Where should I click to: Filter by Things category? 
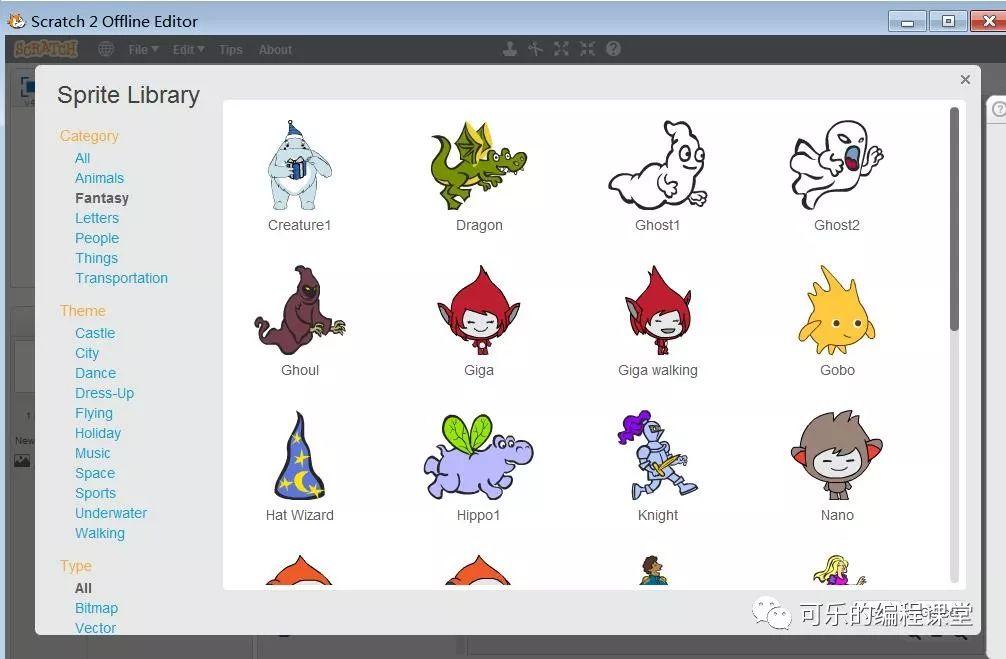click(x=96, y=258)
